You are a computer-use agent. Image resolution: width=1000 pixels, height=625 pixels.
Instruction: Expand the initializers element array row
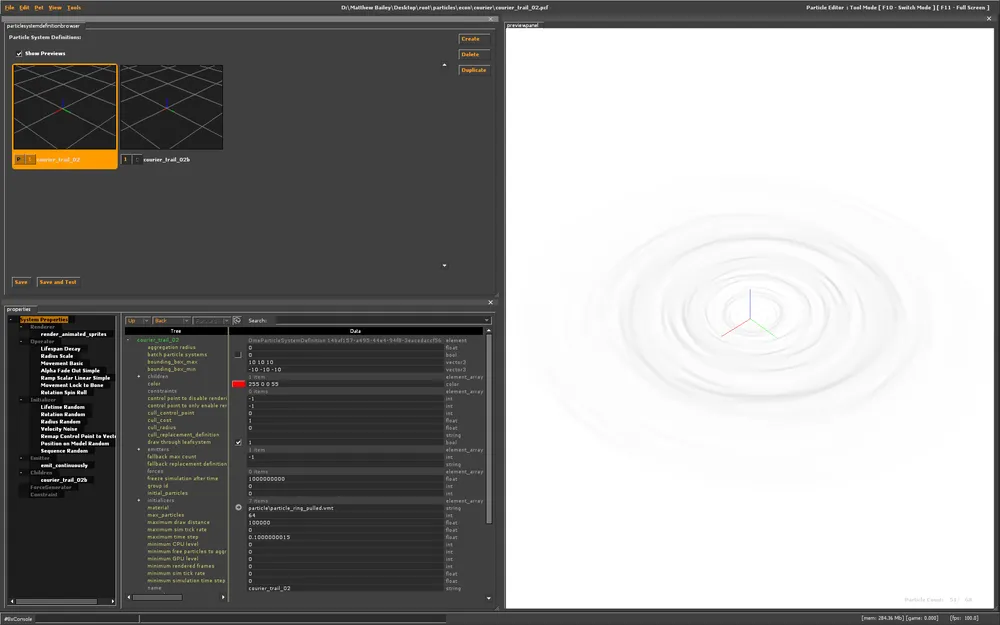tap(139, 500)
